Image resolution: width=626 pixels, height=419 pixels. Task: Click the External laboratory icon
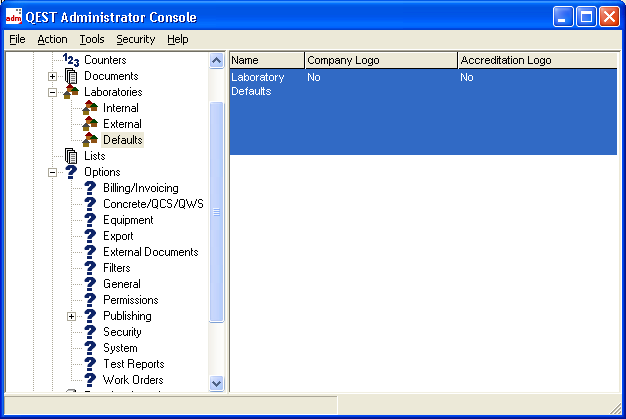click(x=90, y=124)
